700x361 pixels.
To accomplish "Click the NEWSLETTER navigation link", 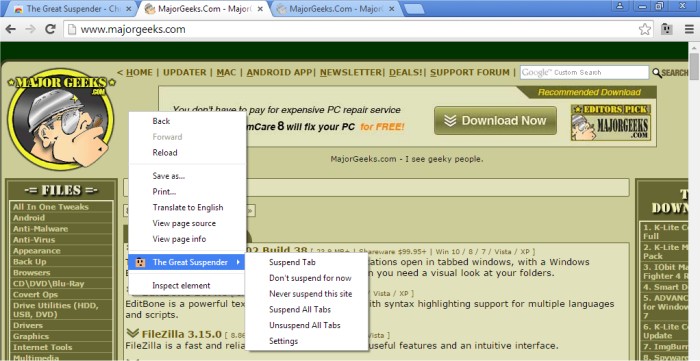I will coord(351,72).
